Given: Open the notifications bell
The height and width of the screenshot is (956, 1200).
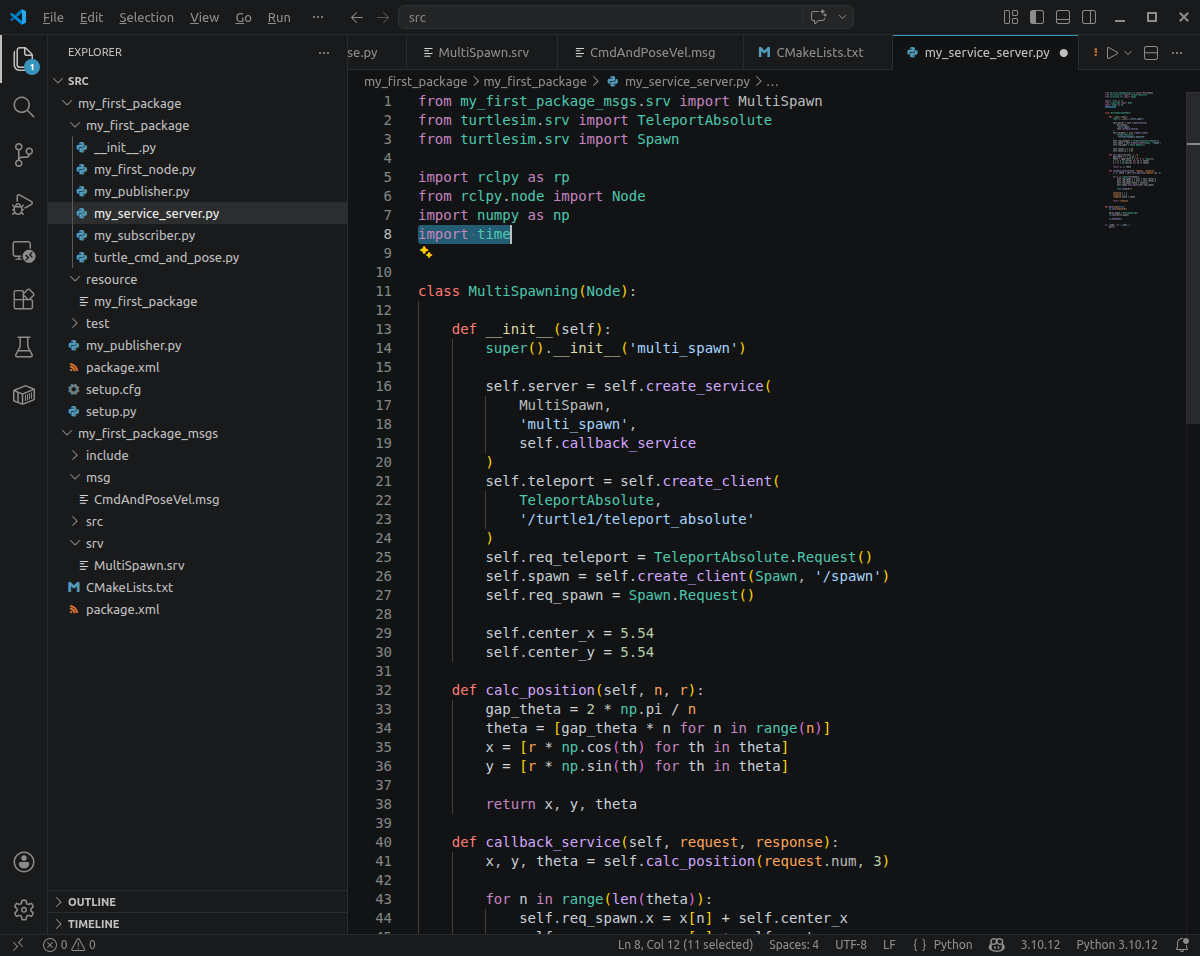Looking at the screenshot, I should coord(1182,944).
